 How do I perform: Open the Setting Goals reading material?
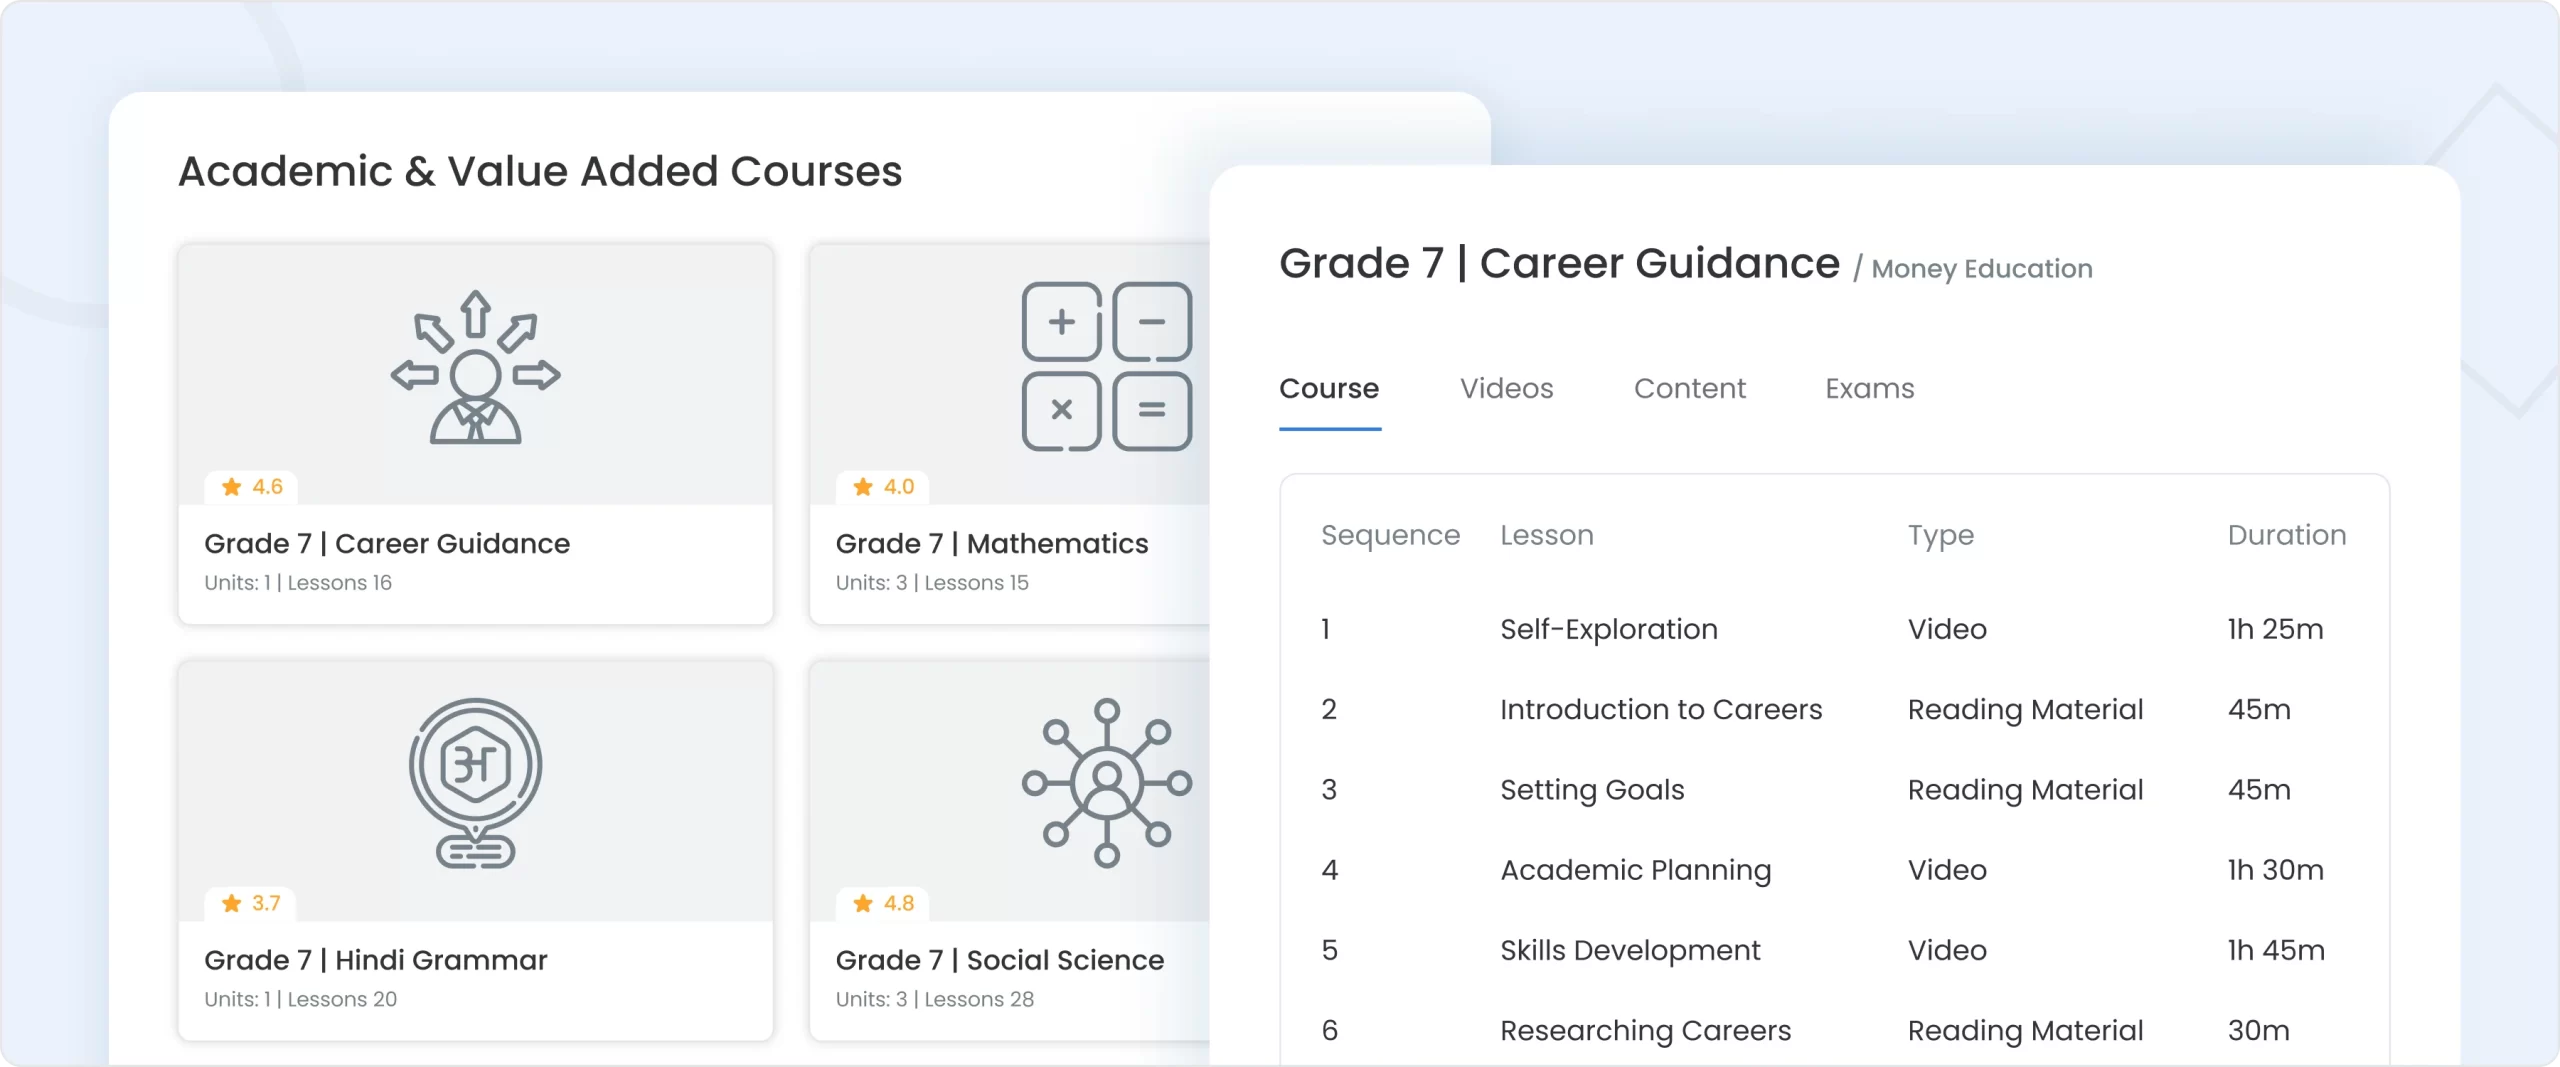1592,789
